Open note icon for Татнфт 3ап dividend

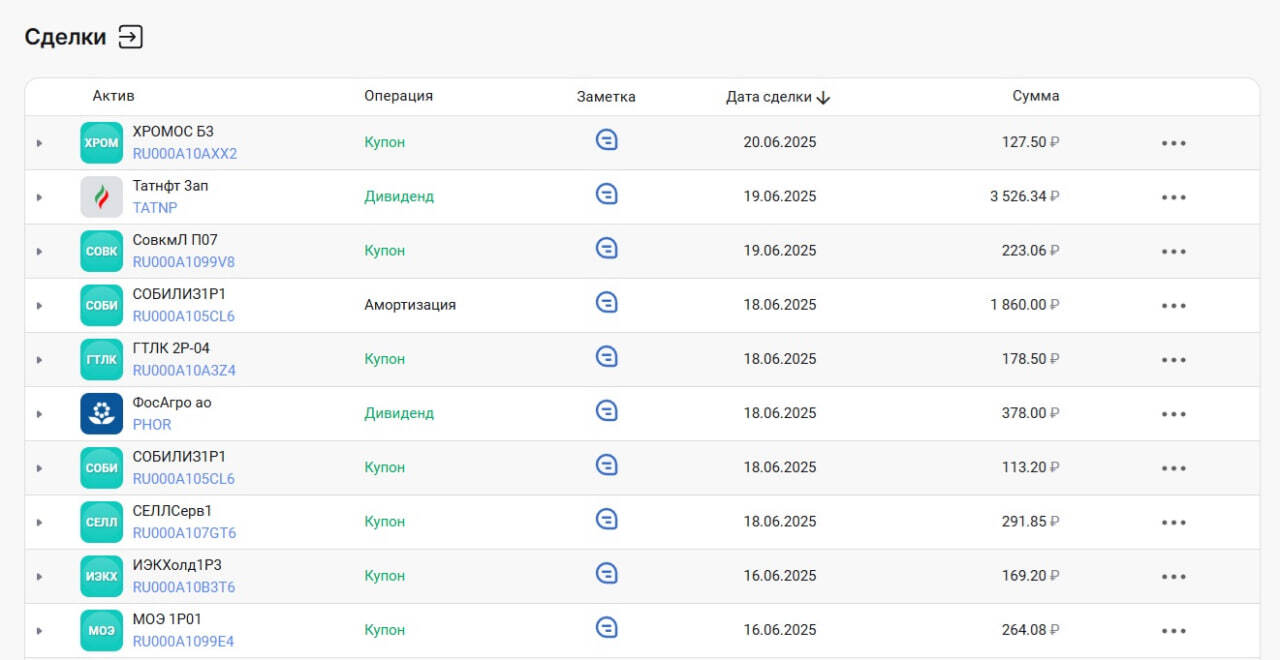606,194
